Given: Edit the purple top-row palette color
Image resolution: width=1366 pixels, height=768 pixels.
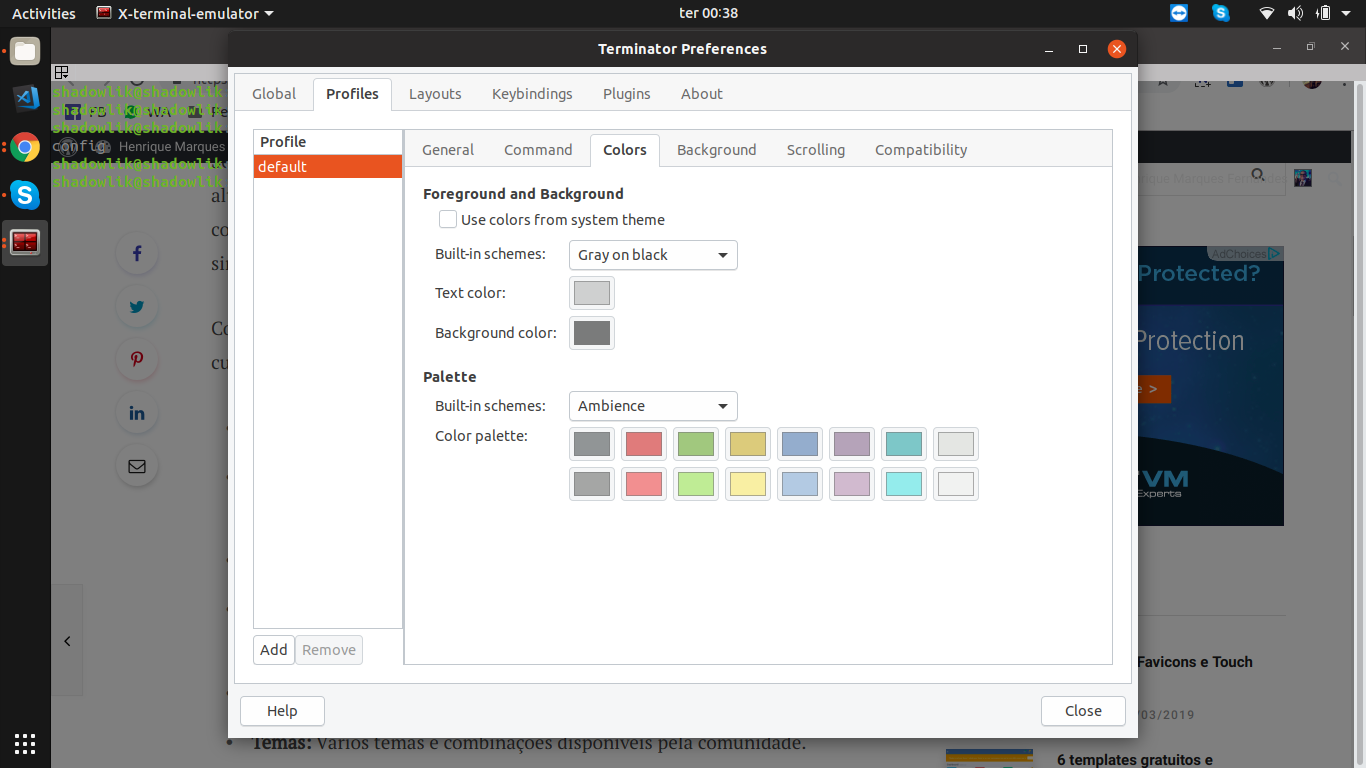Looking at the screenshot, I should coord(852,444).
